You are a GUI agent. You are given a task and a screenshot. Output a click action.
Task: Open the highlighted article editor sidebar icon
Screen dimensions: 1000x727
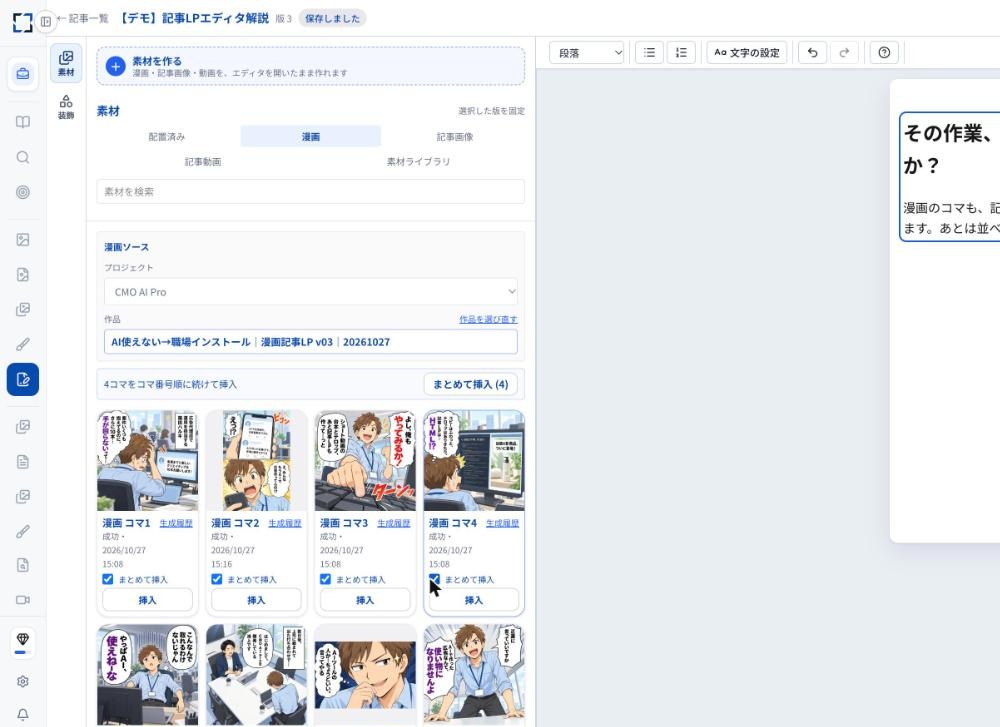[x=23, y=379]
